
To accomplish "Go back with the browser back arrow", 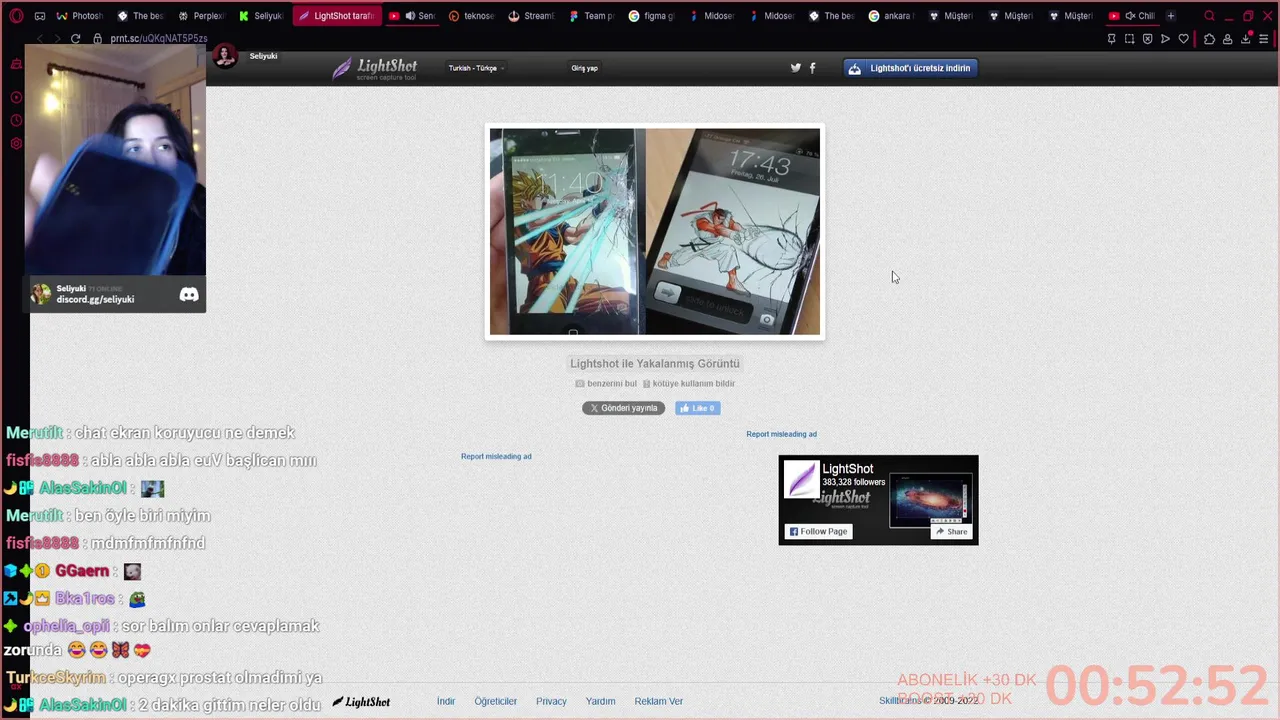I will [40, 38].
